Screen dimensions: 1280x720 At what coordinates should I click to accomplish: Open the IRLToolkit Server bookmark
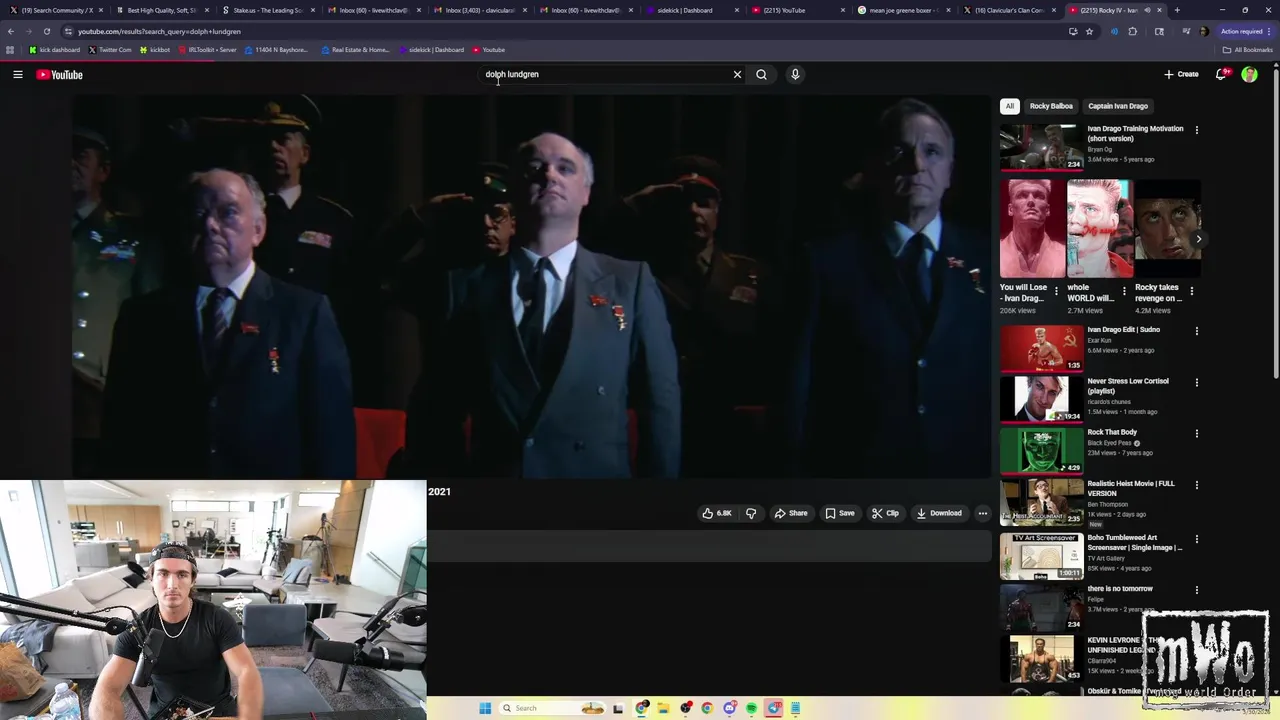207,50
